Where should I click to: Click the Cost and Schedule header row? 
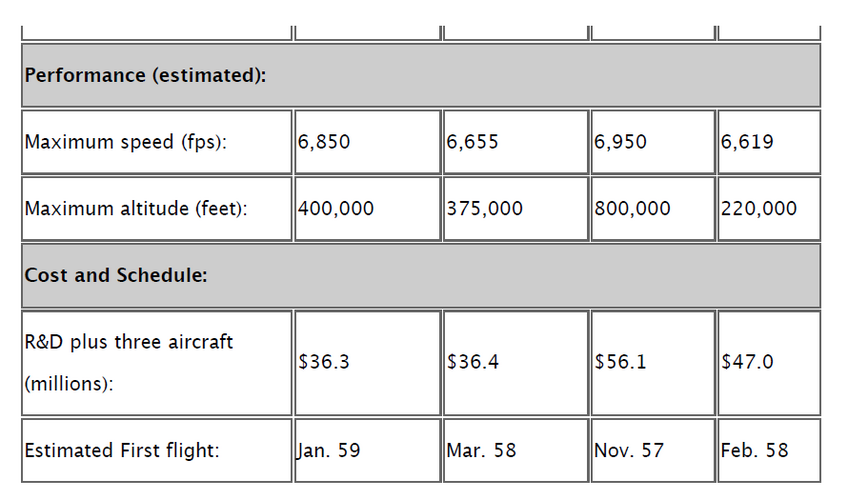421,276
